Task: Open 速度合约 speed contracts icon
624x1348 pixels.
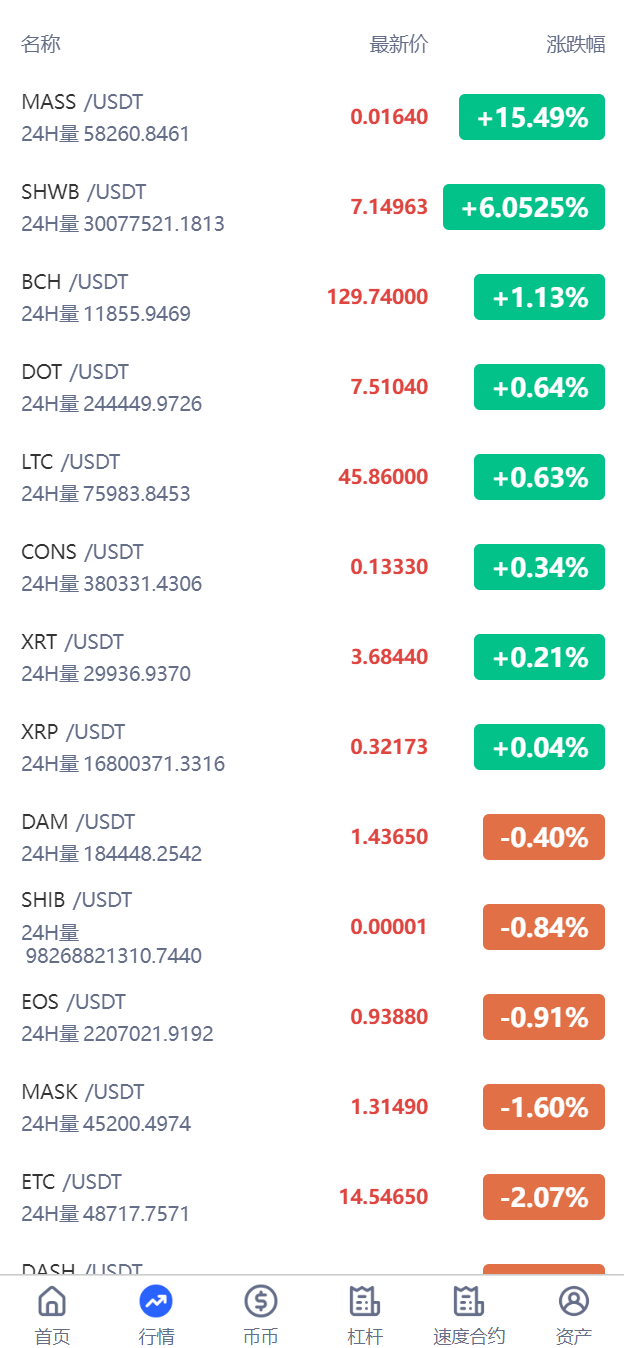Action: [469, 1310]
